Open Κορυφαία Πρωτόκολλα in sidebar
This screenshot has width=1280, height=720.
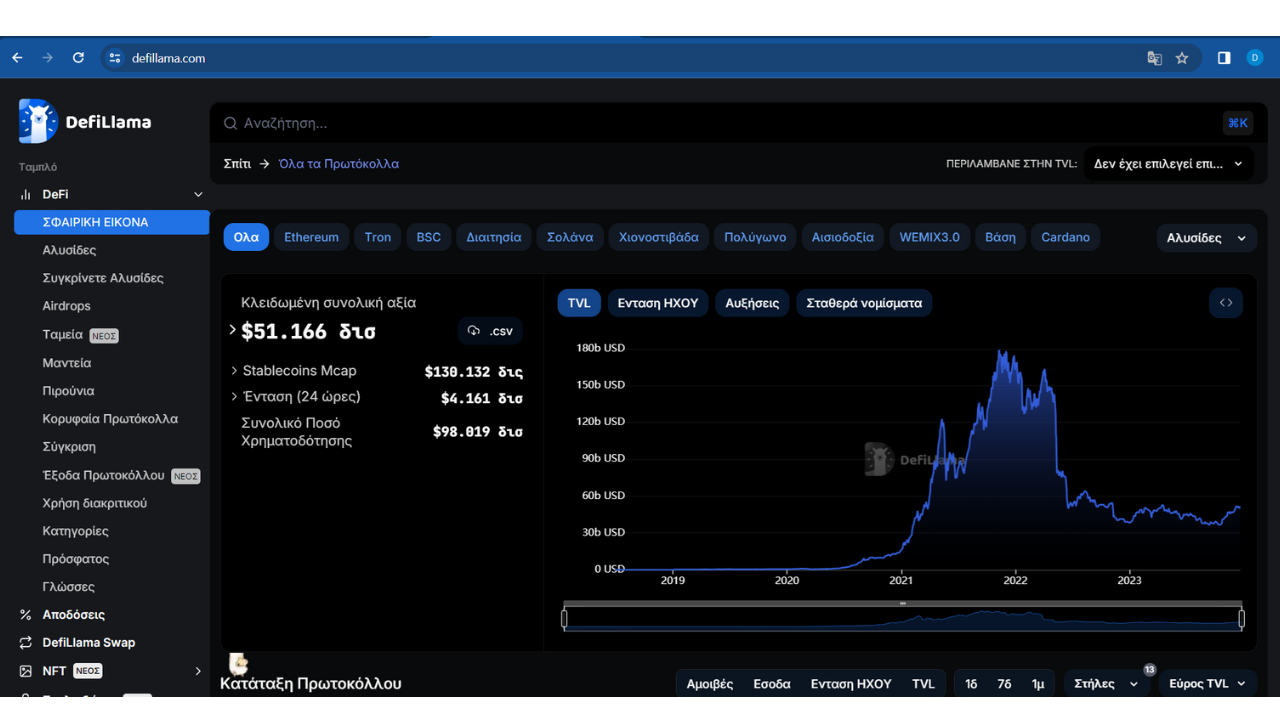pos(110,419)
